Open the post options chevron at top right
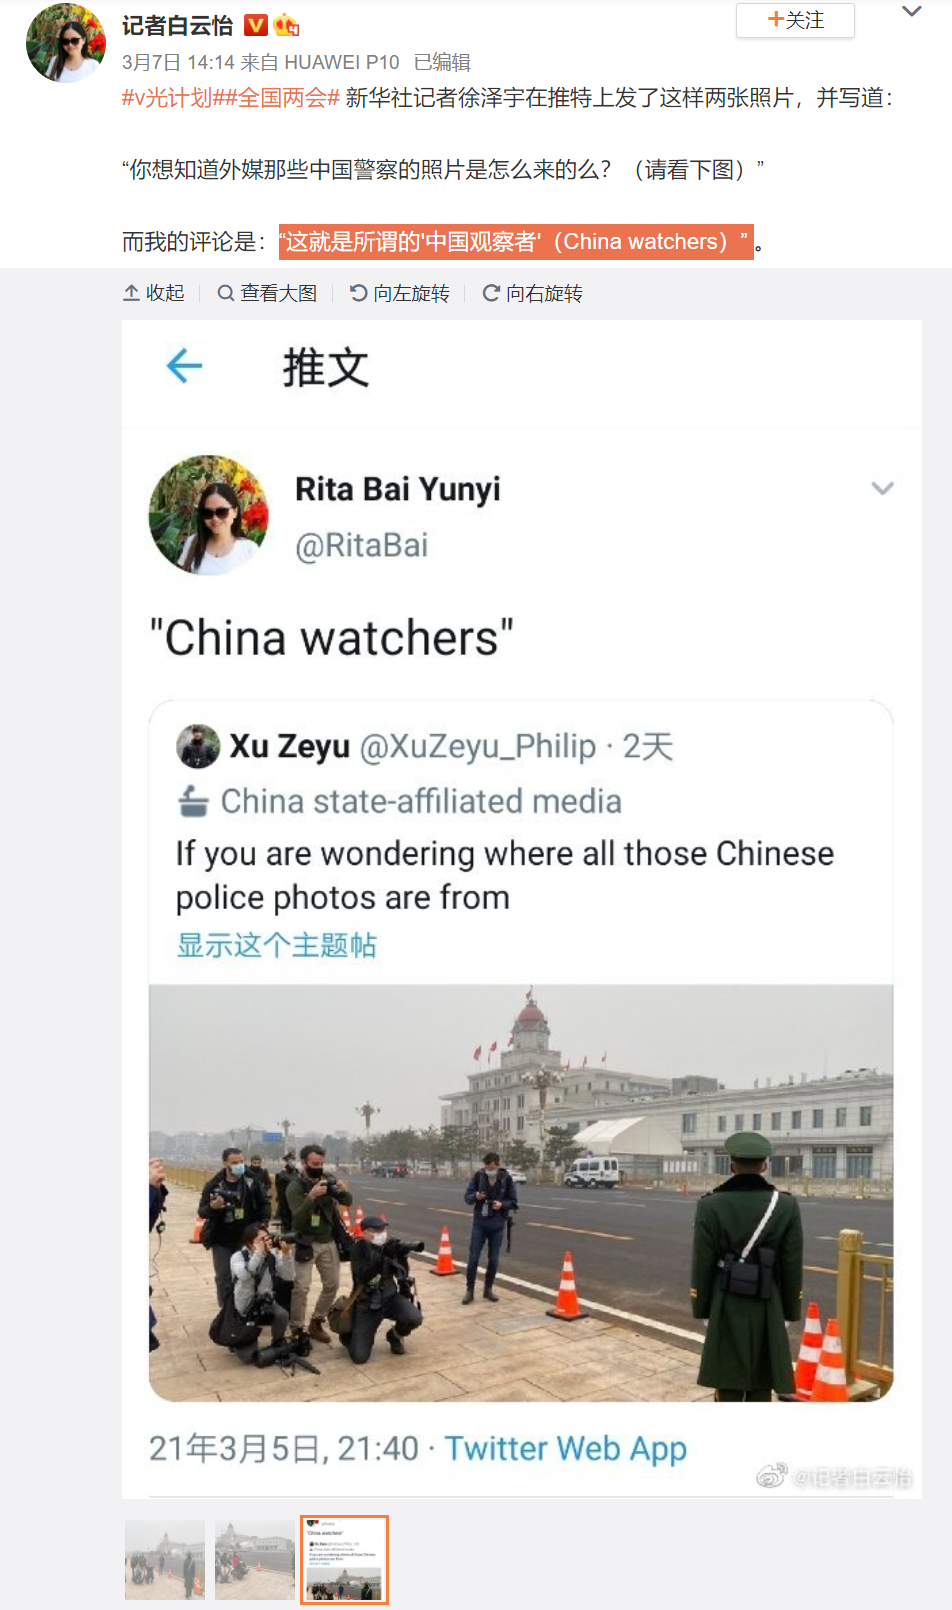This screenshot has width=952, height=1610. coord(911,12)
